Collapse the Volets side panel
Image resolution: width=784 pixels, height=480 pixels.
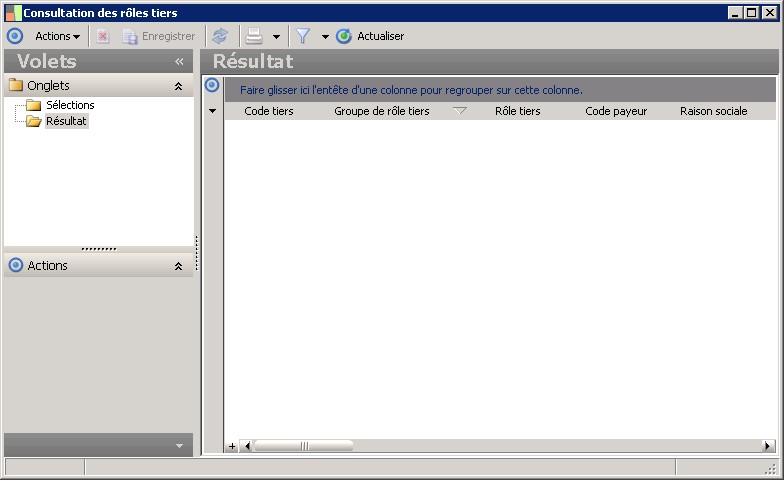click(x=179, y=62)
